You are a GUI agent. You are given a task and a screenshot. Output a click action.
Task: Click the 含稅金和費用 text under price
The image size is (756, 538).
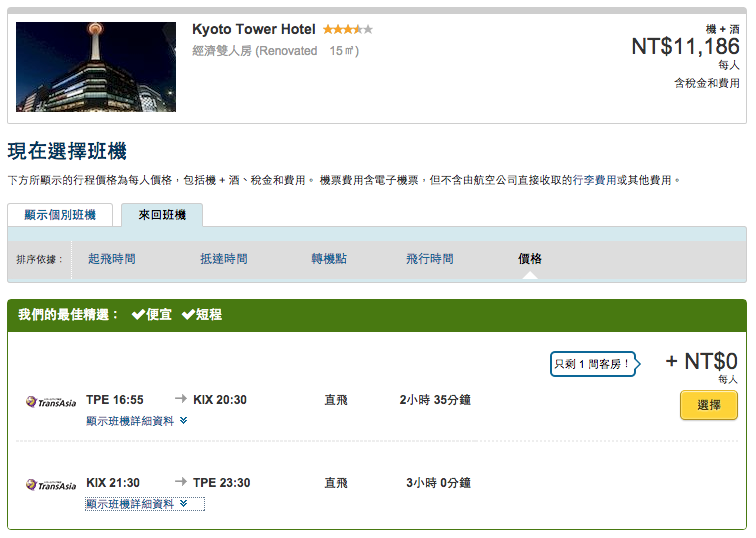707,83
